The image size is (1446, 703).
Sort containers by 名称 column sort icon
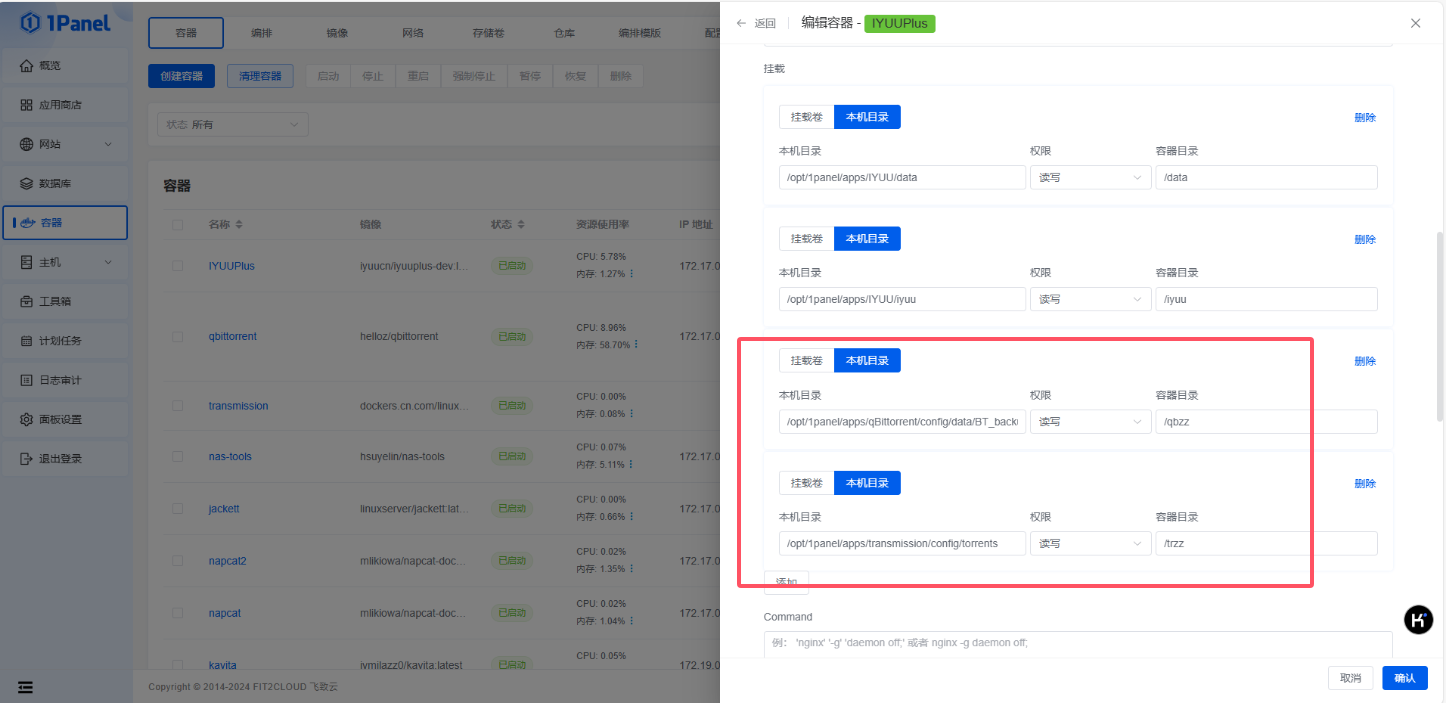[x=239, y=225]
